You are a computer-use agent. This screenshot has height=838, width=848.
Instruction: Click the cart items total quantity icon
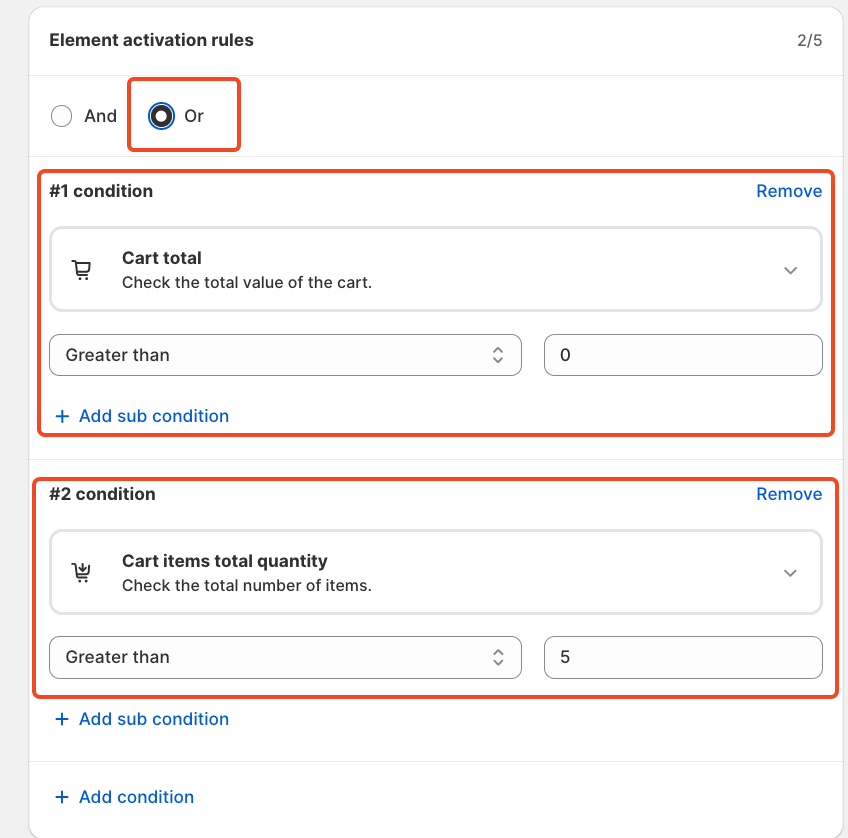pos(82,573)
